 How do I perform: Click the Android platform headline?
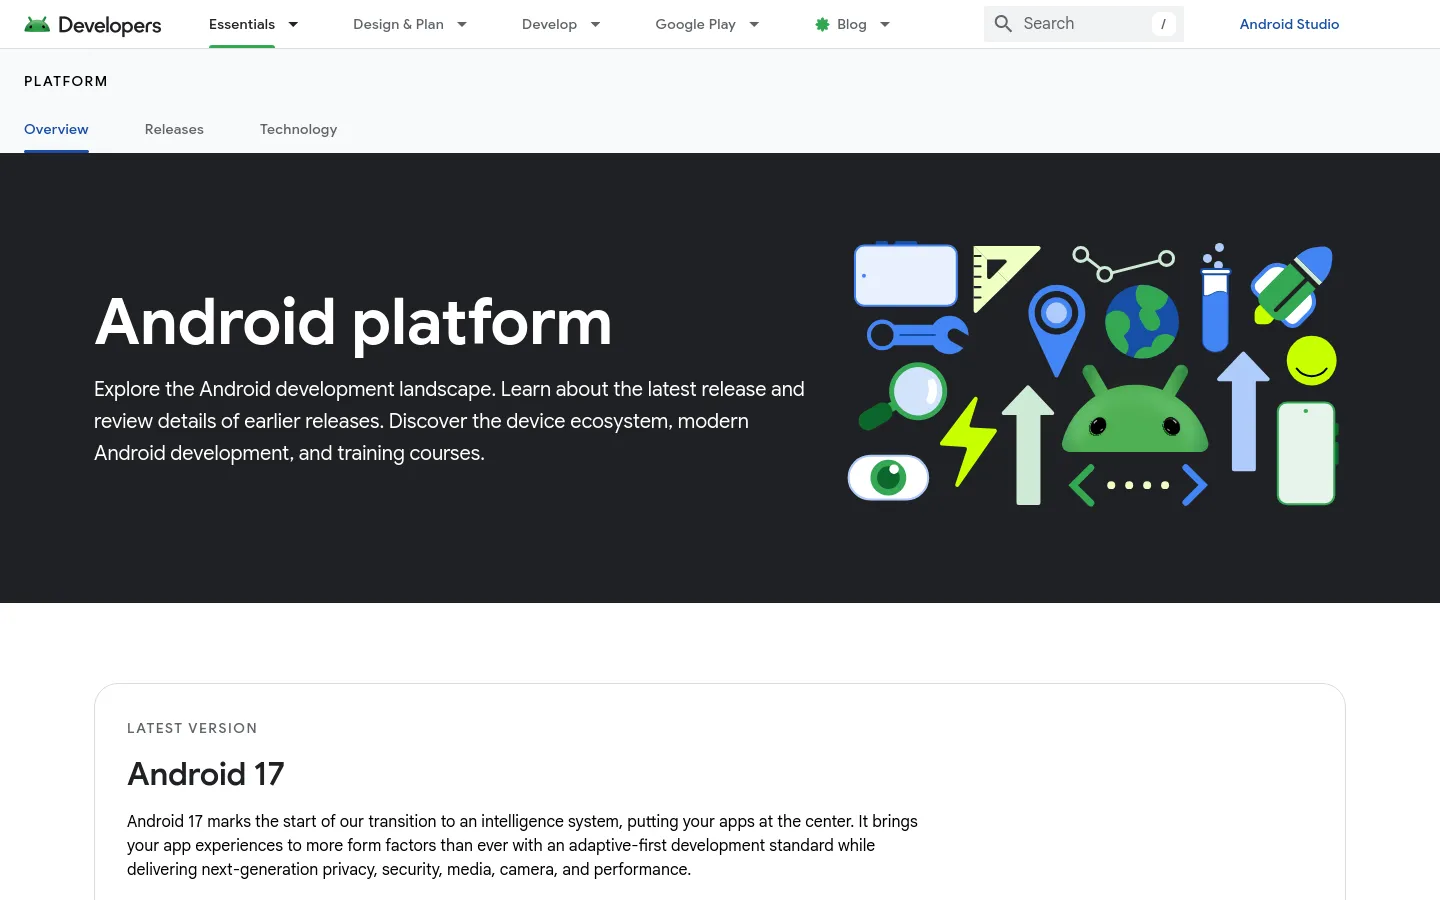[x=353, y=322]
